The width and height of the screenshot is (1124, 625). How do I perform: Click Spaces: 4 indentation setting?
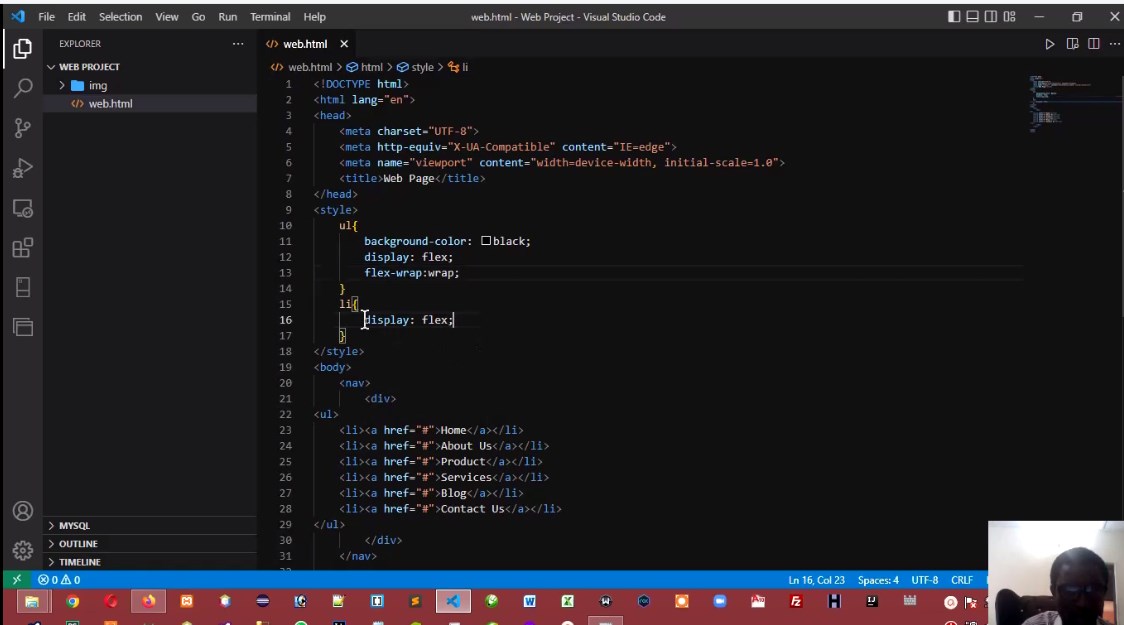878,580
